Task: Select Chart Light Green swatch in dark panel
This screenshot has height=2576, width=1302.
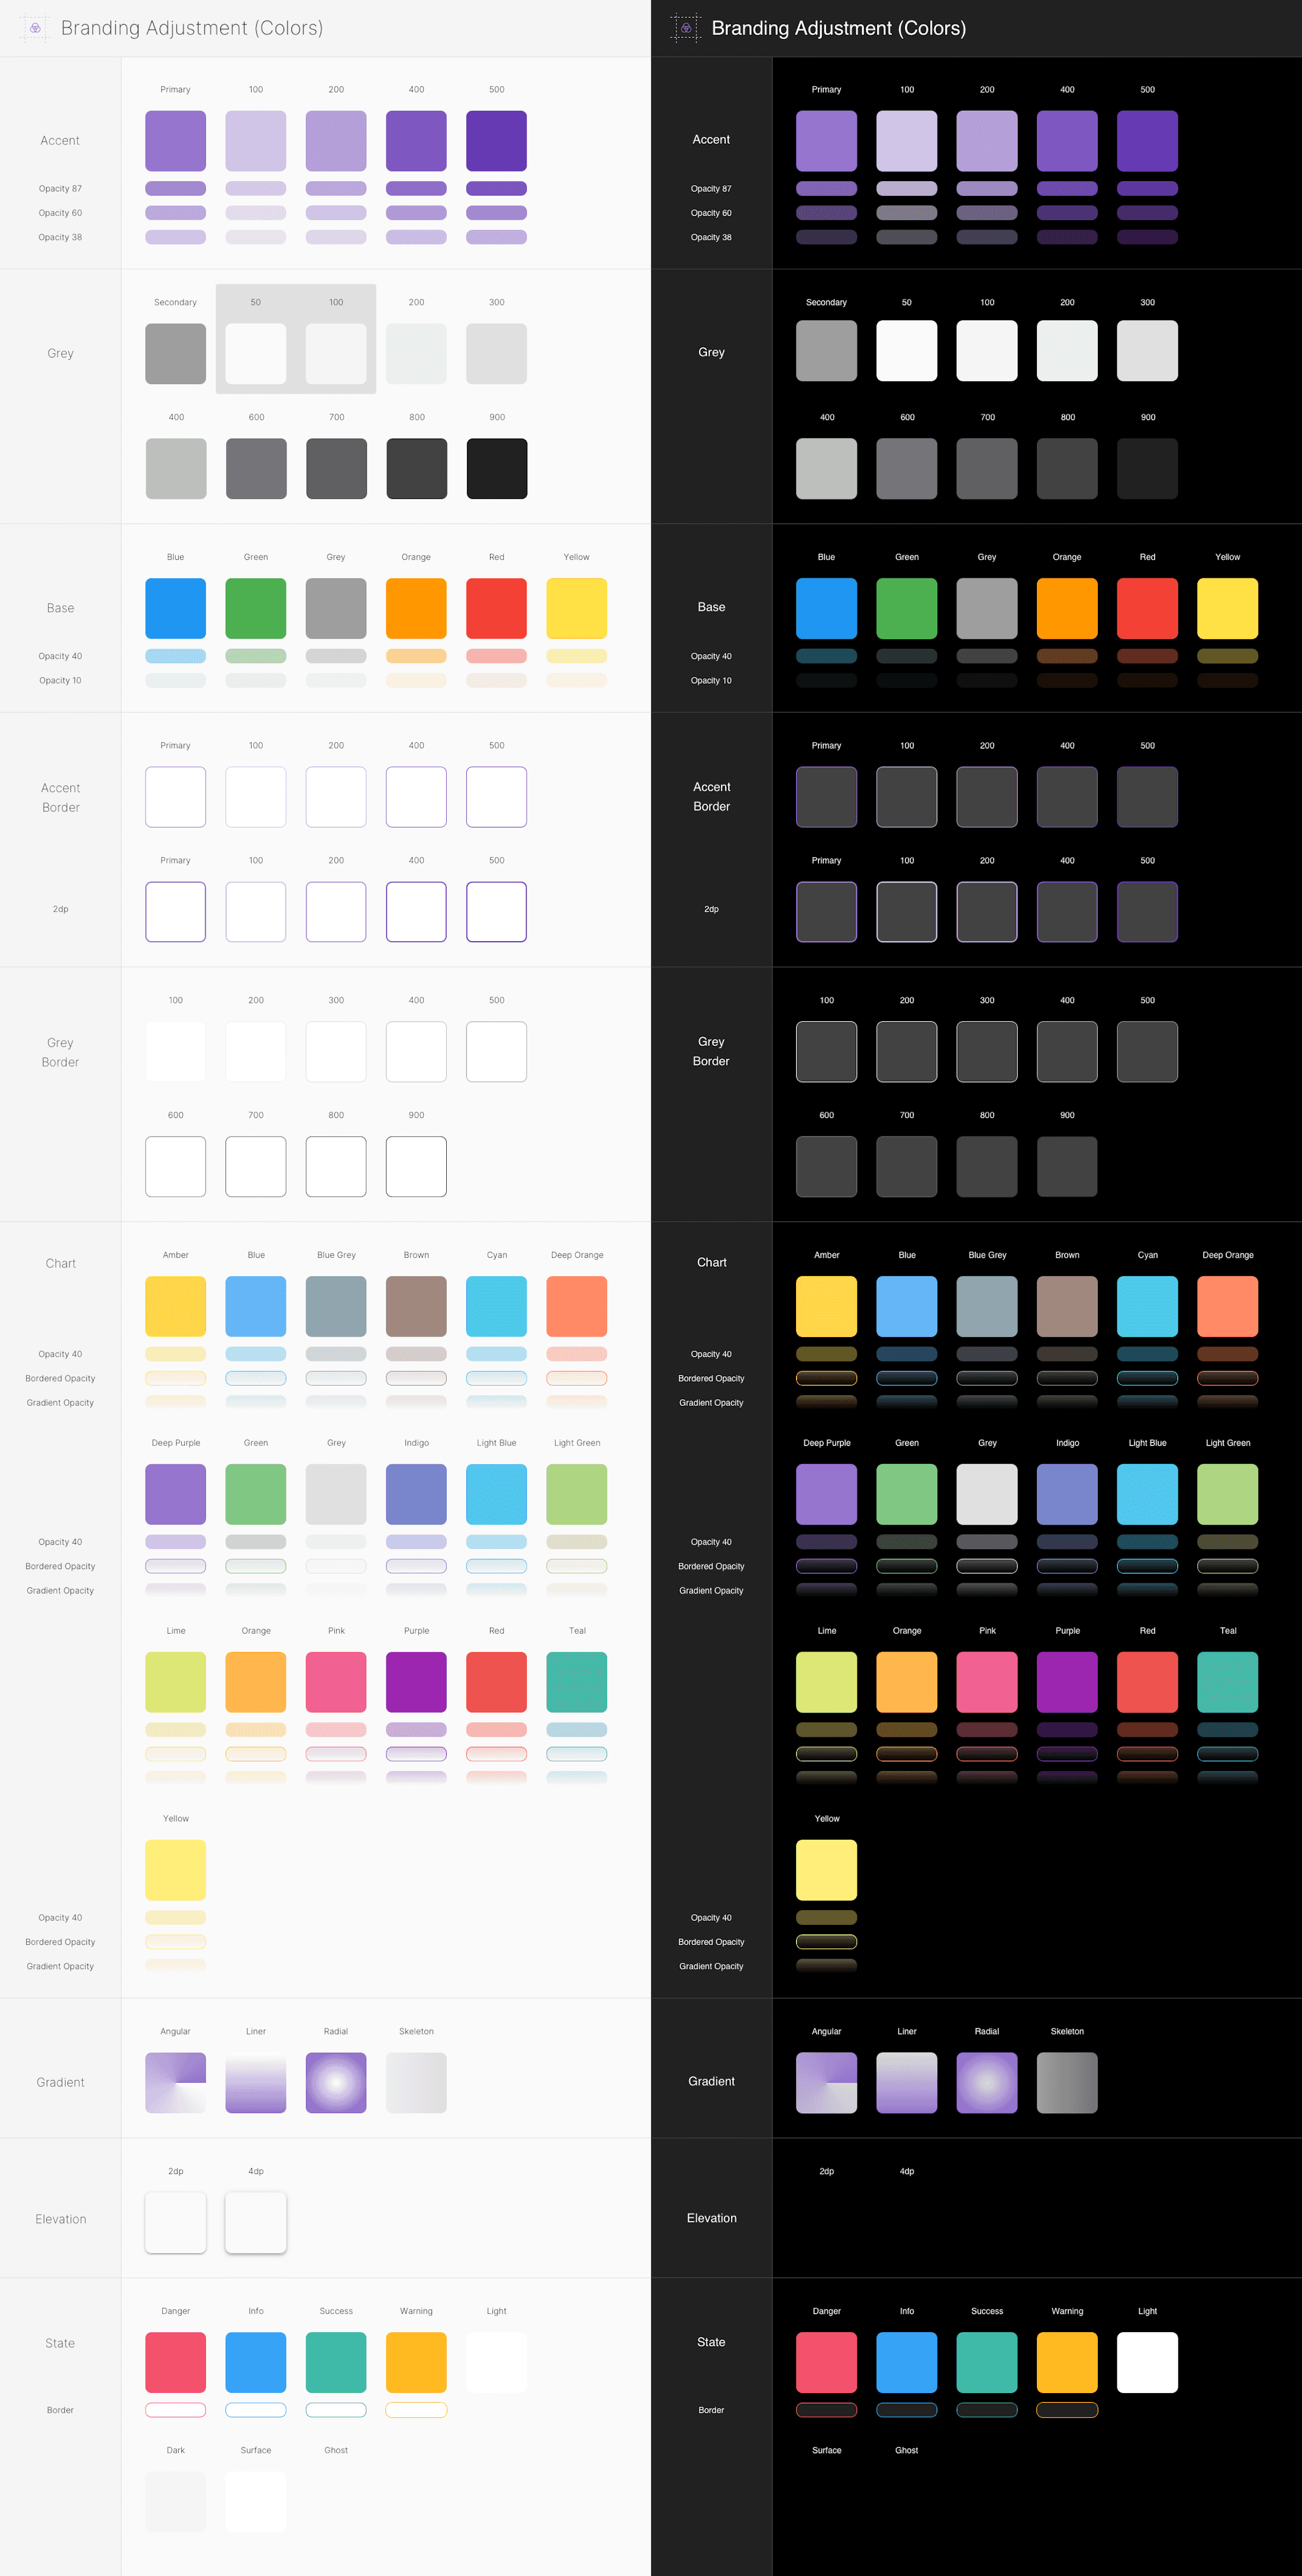Action: pos(1228,1494)
